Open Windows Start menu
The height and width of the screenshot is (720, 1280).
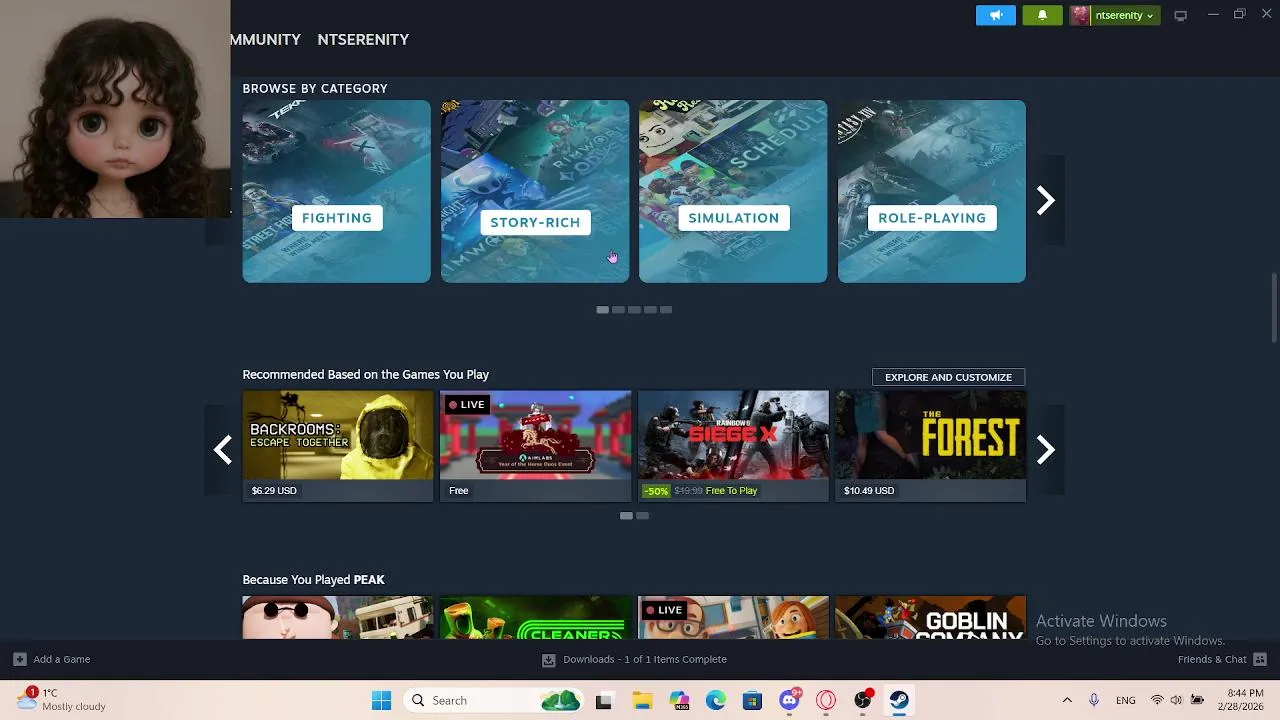tap(381, 700)
